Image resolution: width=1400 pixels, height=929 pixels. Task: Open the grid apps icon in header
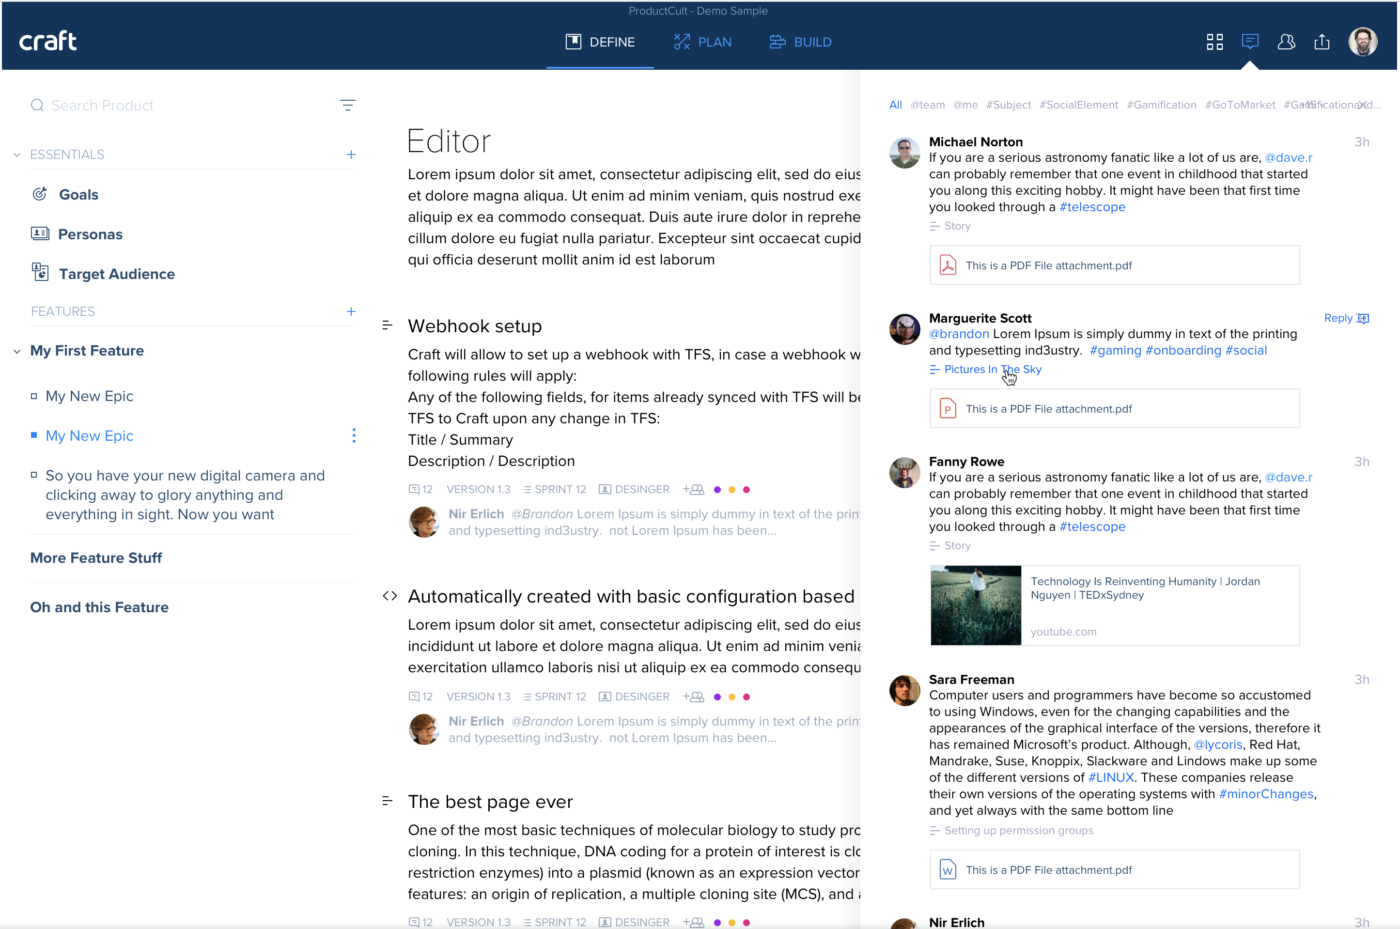click(x=1214, y=42)
